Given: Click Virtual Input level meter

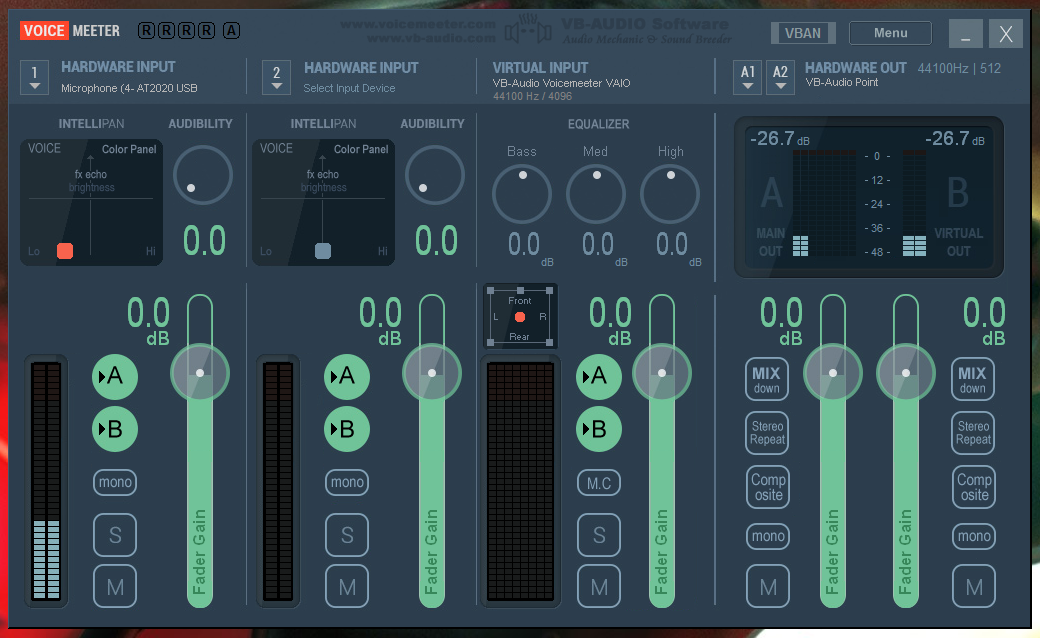Looking at the screenshot, I should (x=521, y=481).
